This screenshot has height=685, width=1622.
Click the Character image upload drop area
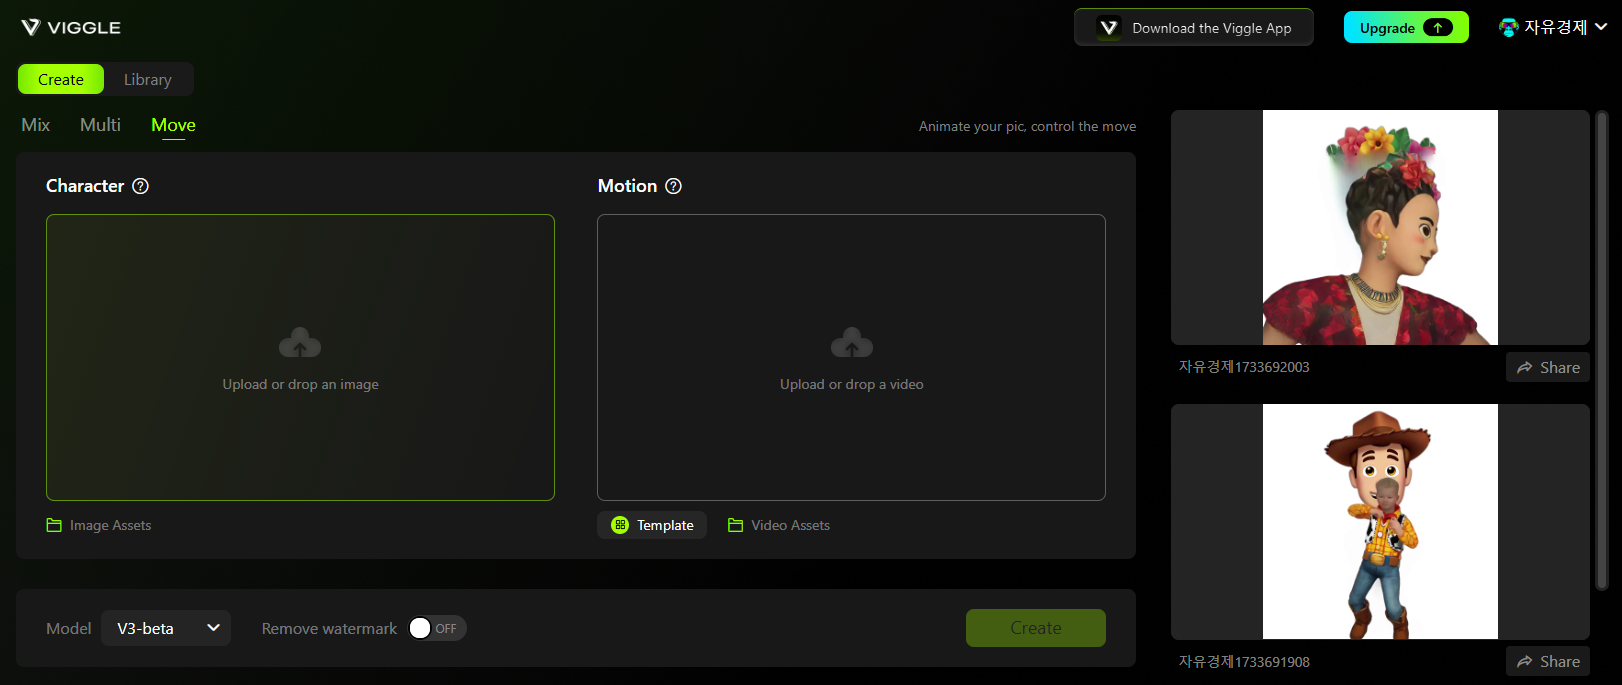tap(300, 357)
